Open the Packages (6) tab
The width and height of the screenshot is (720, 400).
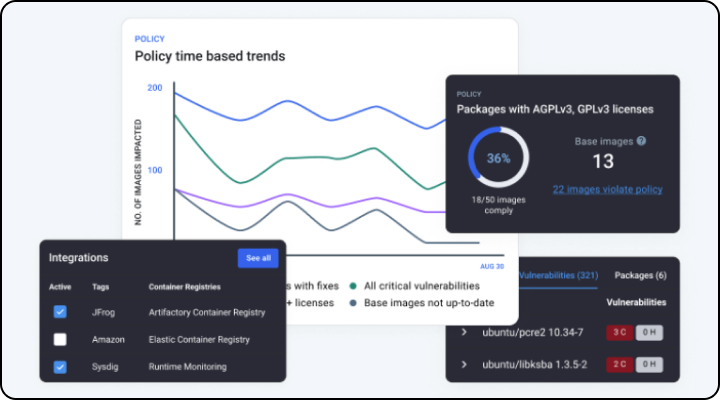coord(641,276)
